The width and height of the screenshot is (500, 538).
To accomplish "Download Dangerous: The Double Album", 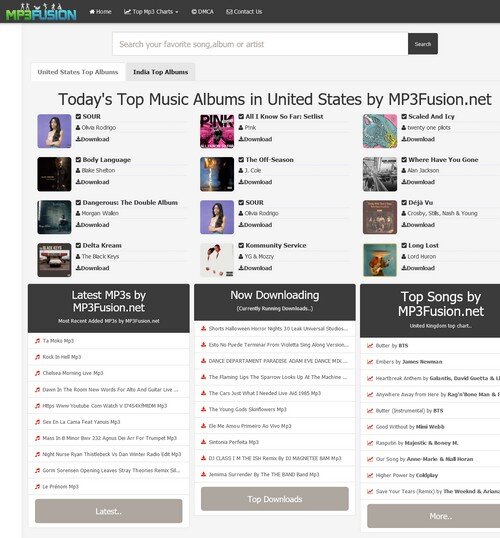I will pos(93,225).
